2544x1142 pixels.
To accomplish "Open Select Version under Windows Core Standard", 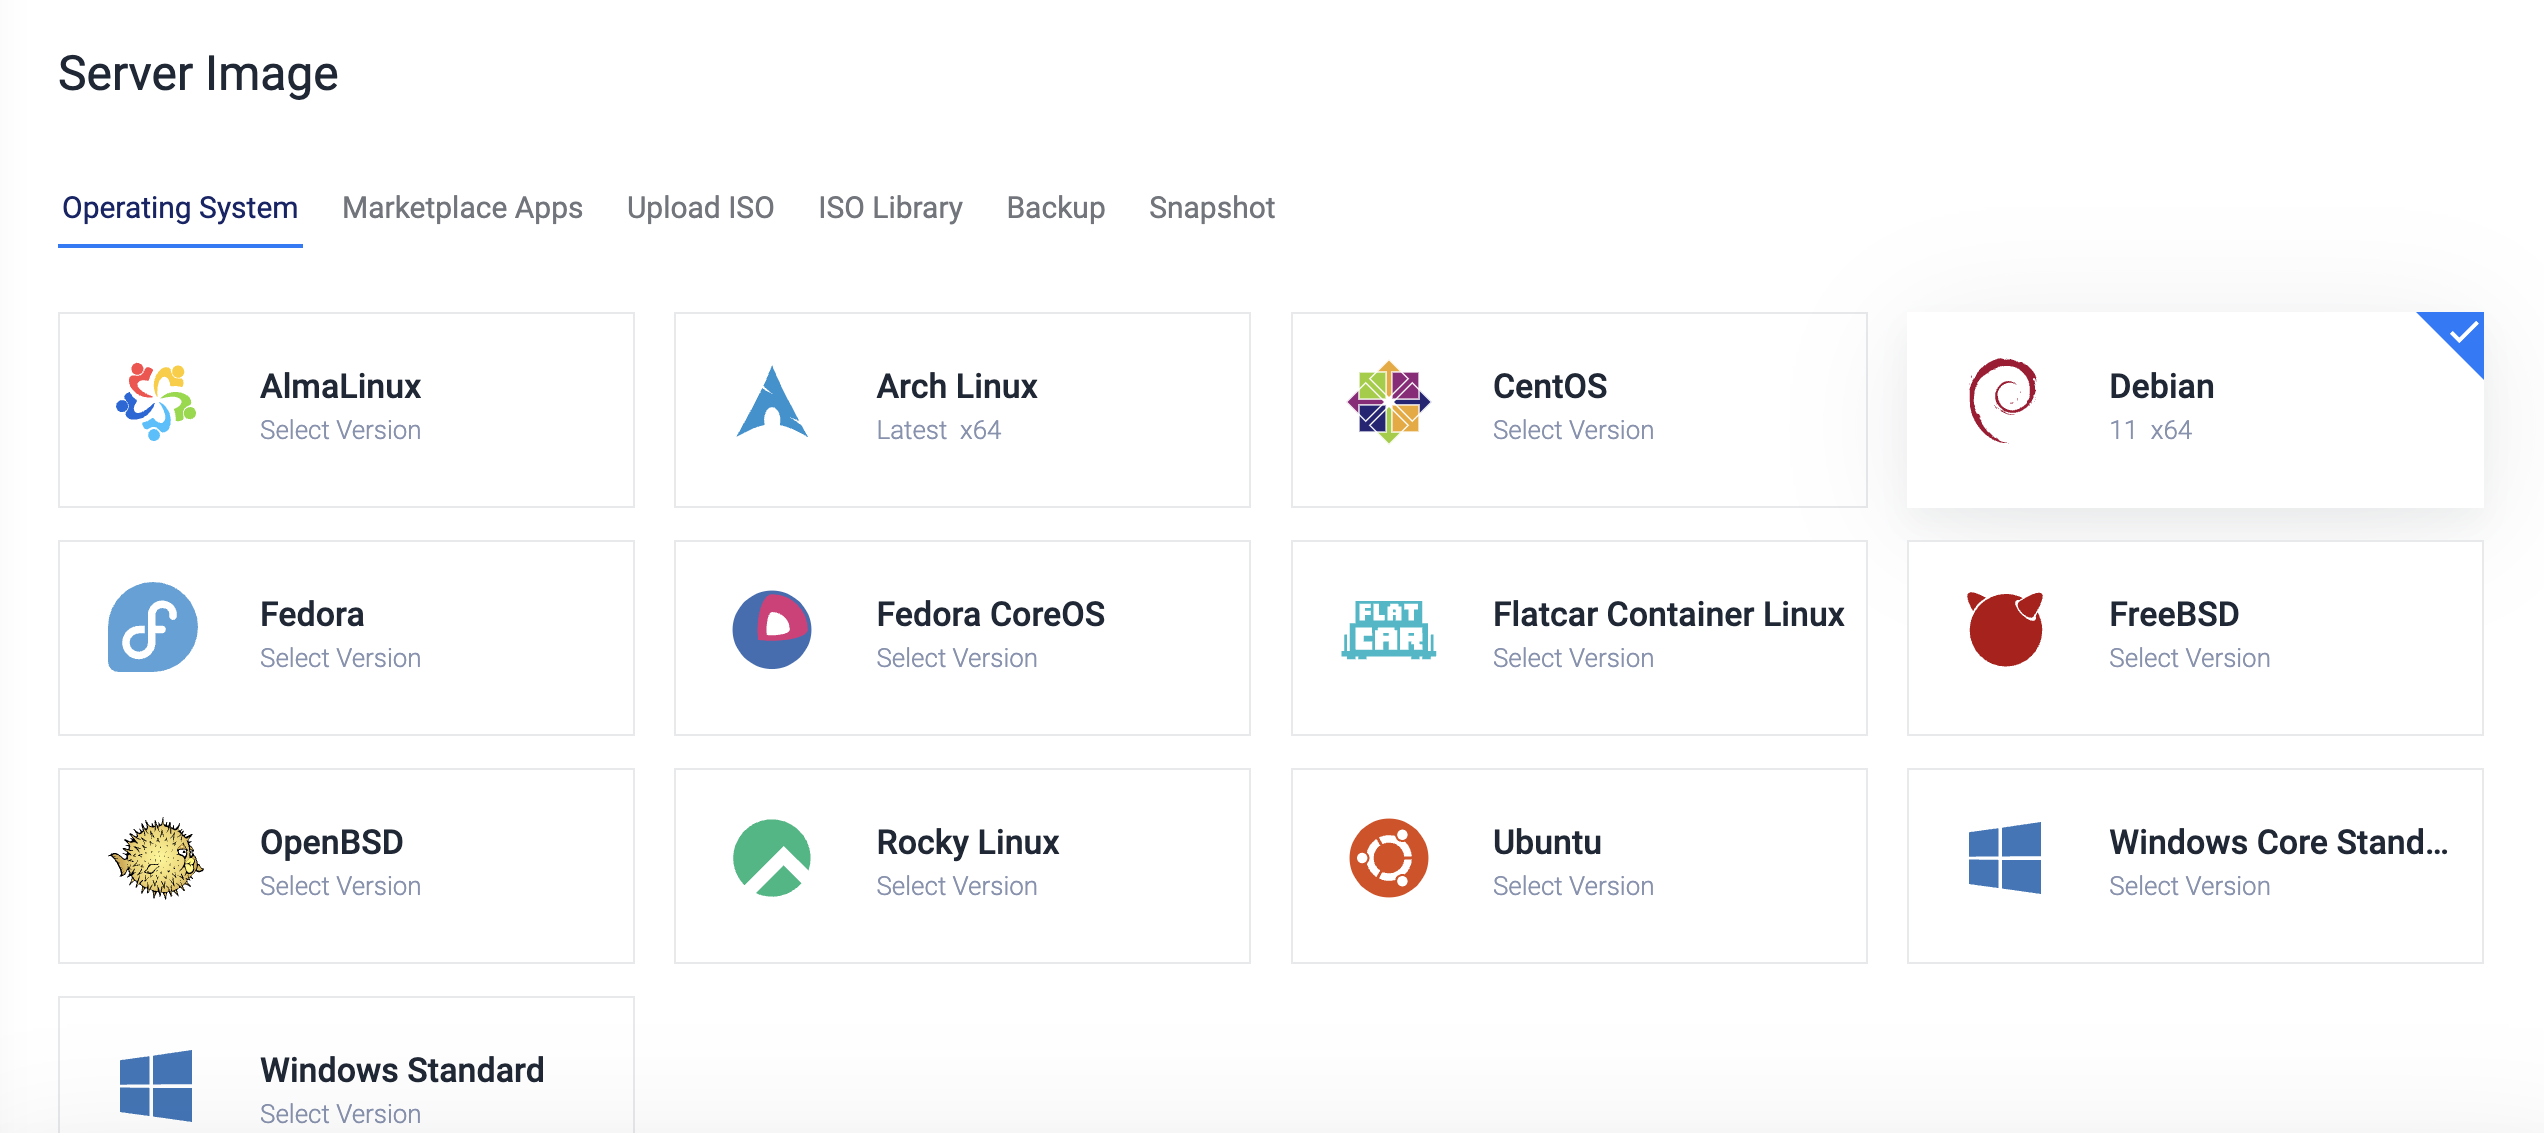I will click(2189, 886).
